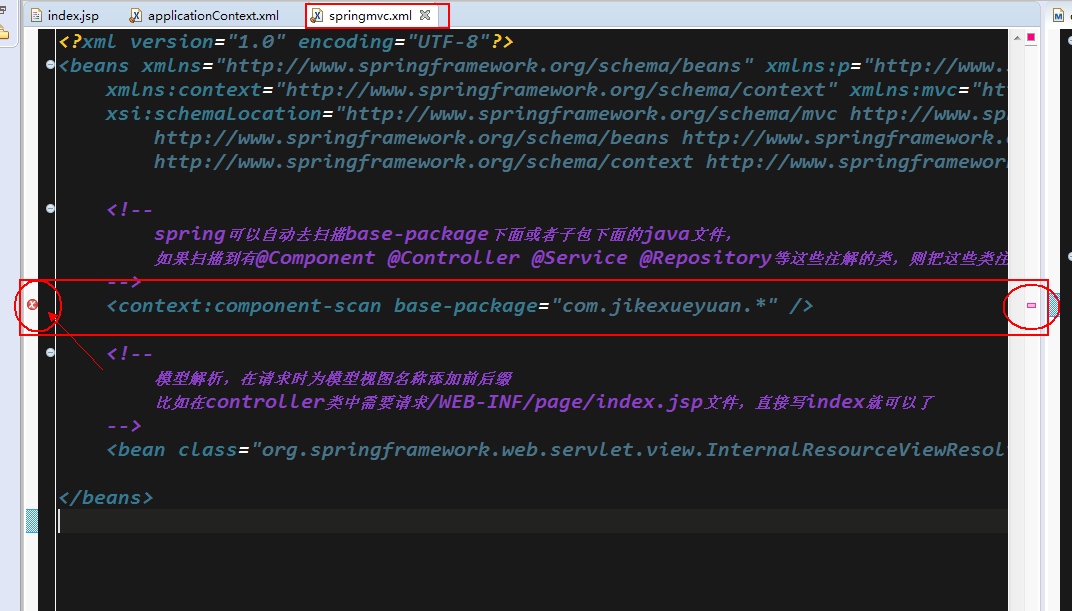Screen dimensions: 1072x611
Task: Click the red error marker beside context:component-scan
Action: click(x=32, y=304)
